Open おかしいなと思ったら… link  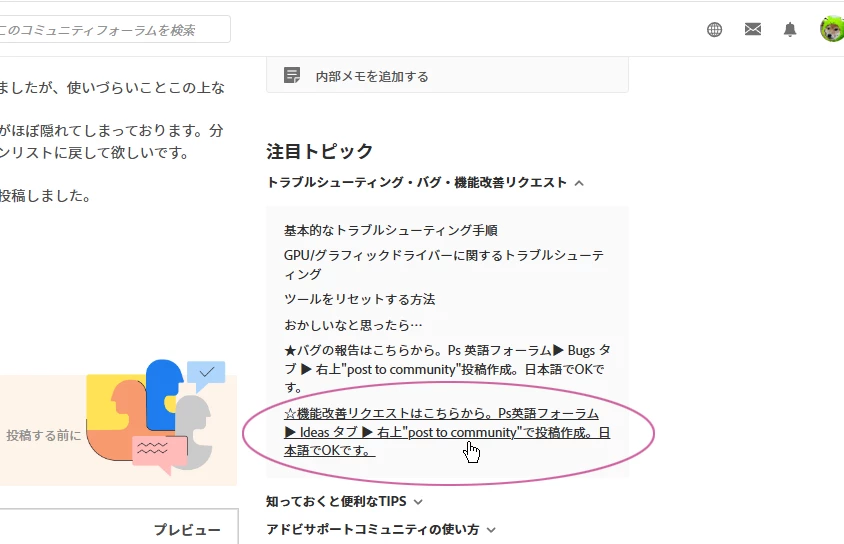pyautogui.click(x=353, y=325)
